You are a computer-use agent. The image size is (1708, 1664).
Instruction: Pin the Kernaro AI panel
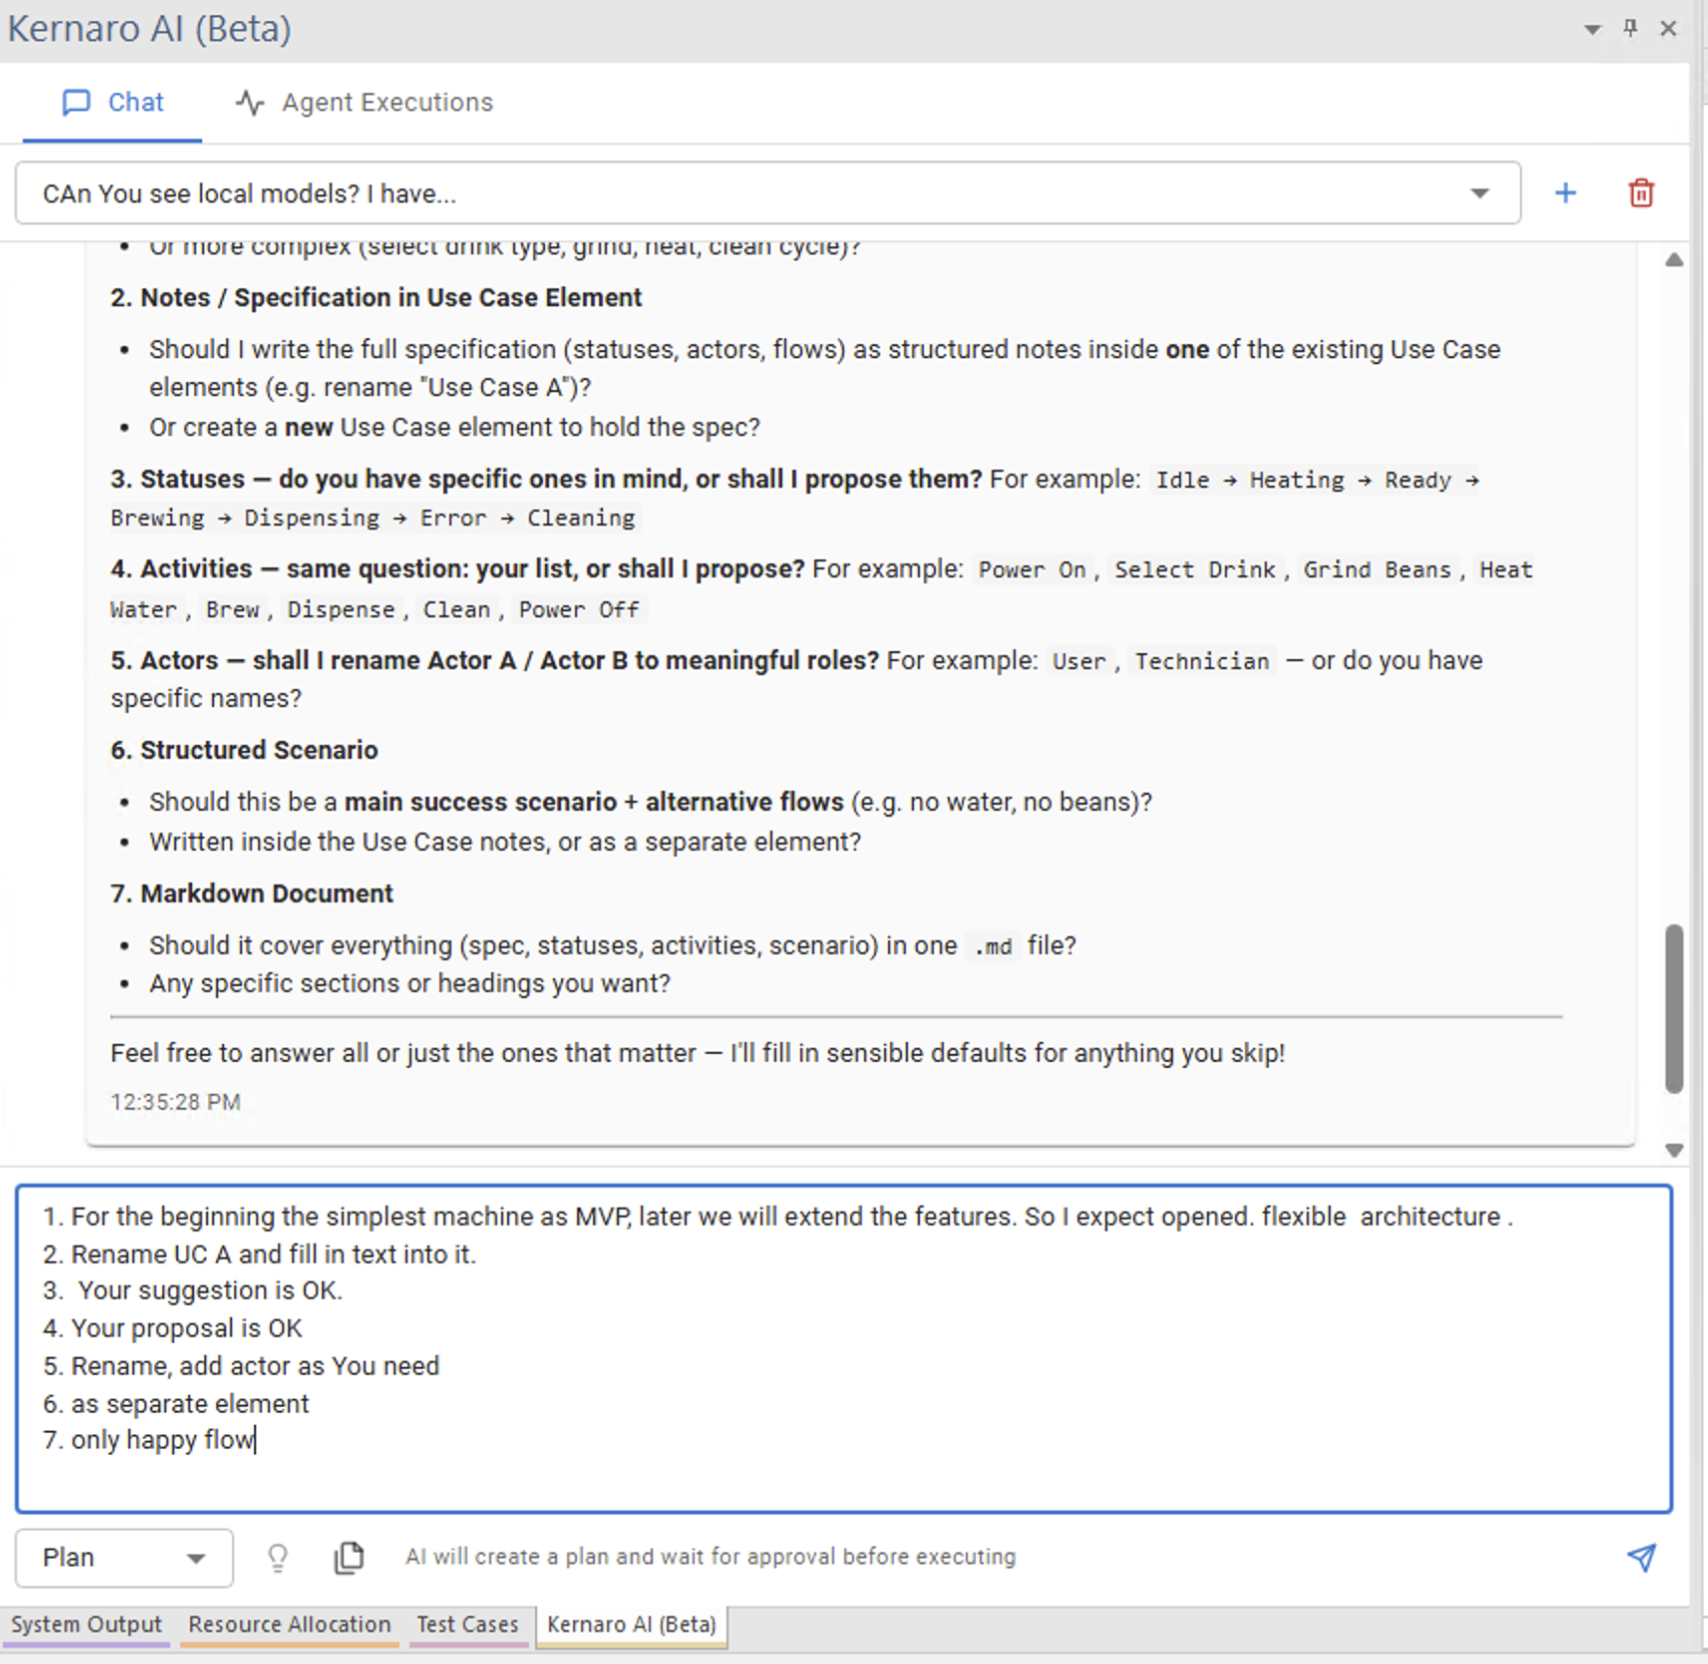tap(1630, 28)
